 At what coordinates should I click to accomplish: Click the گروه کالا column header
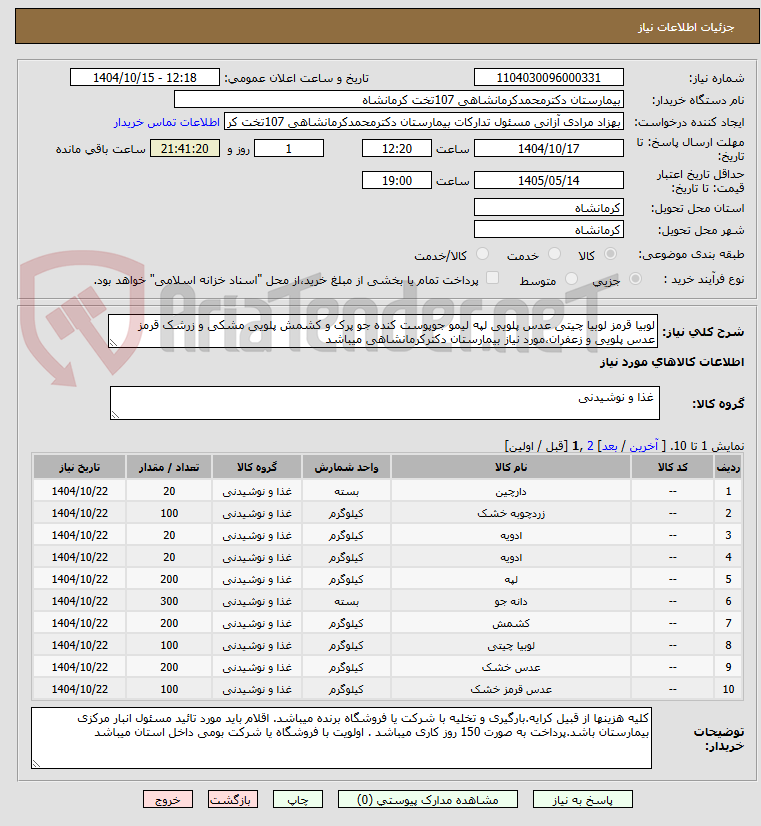coord(257,467)
